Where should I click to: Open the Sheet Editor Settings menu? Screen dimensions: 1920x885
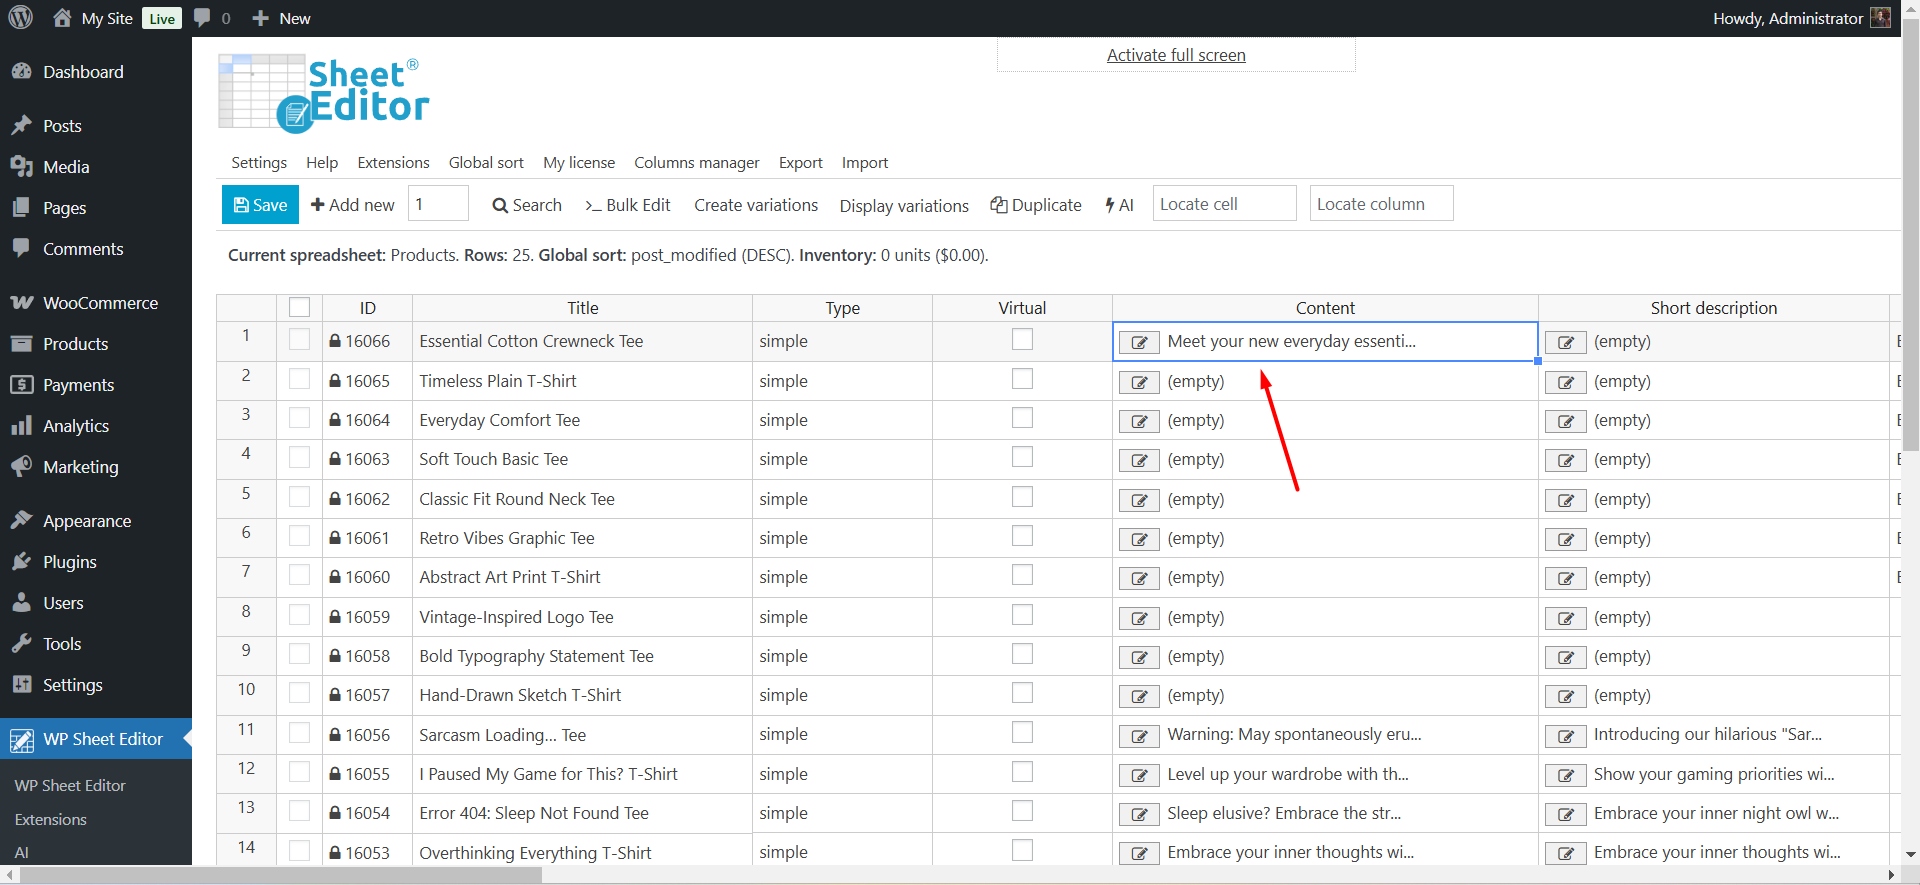[259, 162]
